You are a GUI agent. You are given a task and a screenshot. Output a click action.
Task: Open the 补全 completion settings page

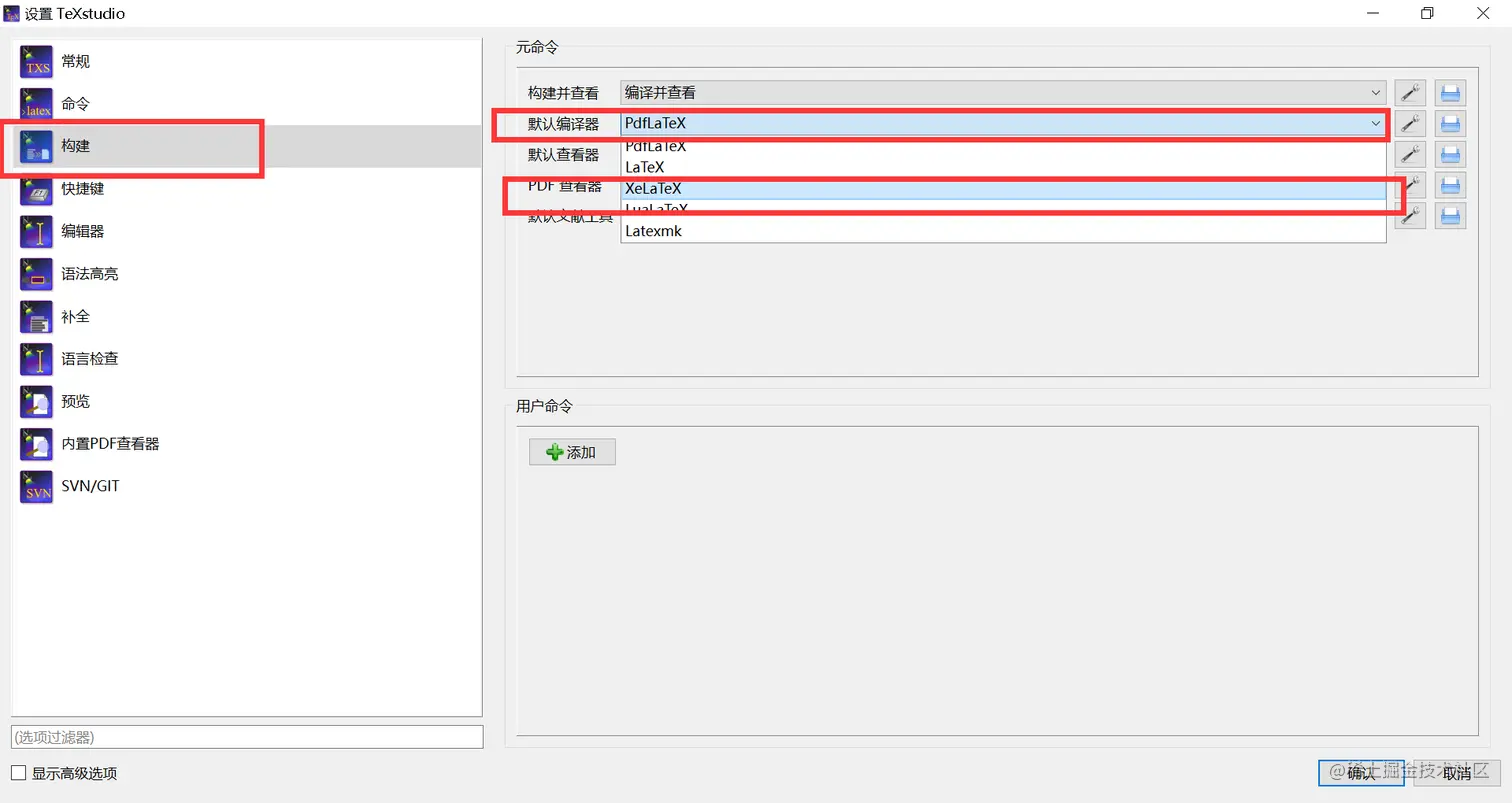click(x=246, y=316)
